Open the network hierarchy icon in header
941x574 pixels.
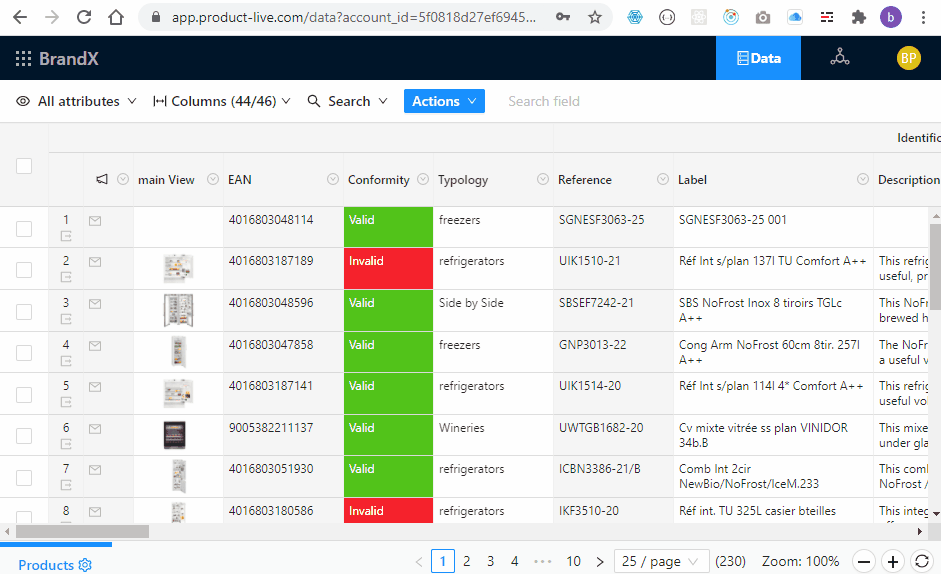pos(840,58)
